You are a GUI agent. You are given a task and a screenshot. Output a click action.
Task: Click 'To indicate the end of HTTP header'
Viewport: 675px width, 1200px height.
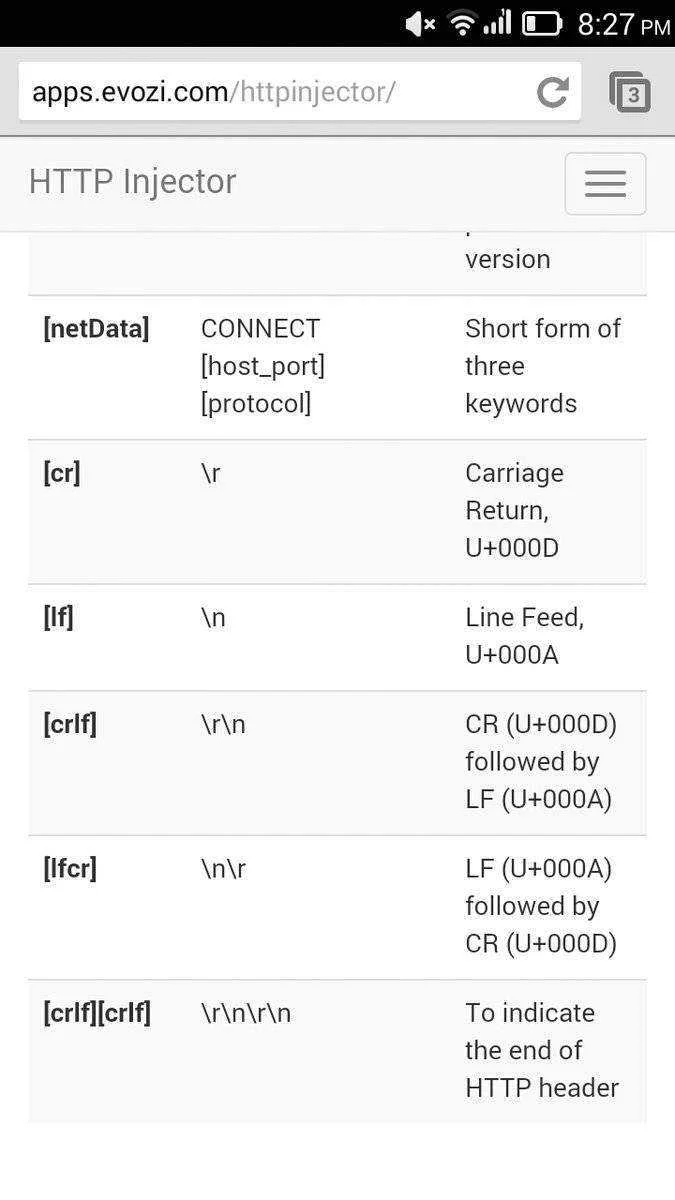point(542,1050)
